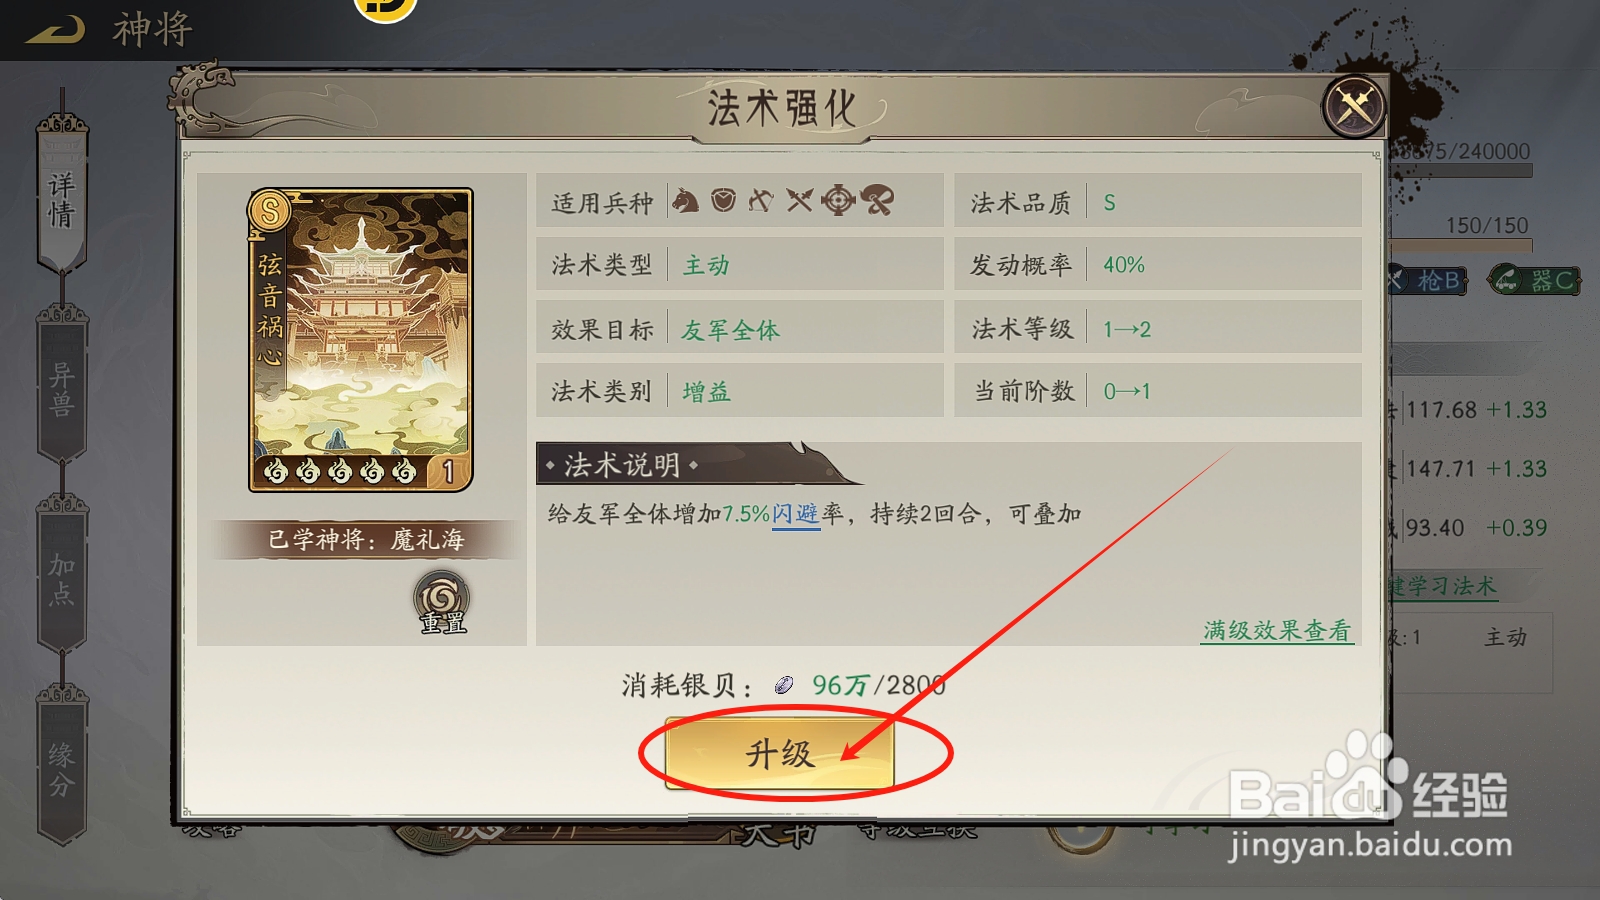Image resolution: width=1600 pixels, height=900 pixels.
Task: Open the 满级效果查看 link
Action: 1277,631
